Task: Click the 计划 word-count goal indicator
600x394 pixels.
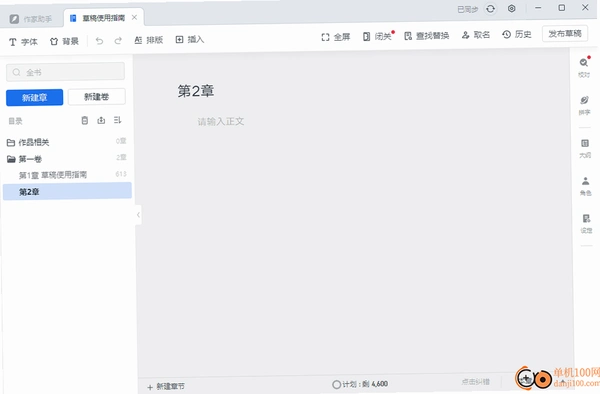Action: pyautogui.click(x=360, y=384)
